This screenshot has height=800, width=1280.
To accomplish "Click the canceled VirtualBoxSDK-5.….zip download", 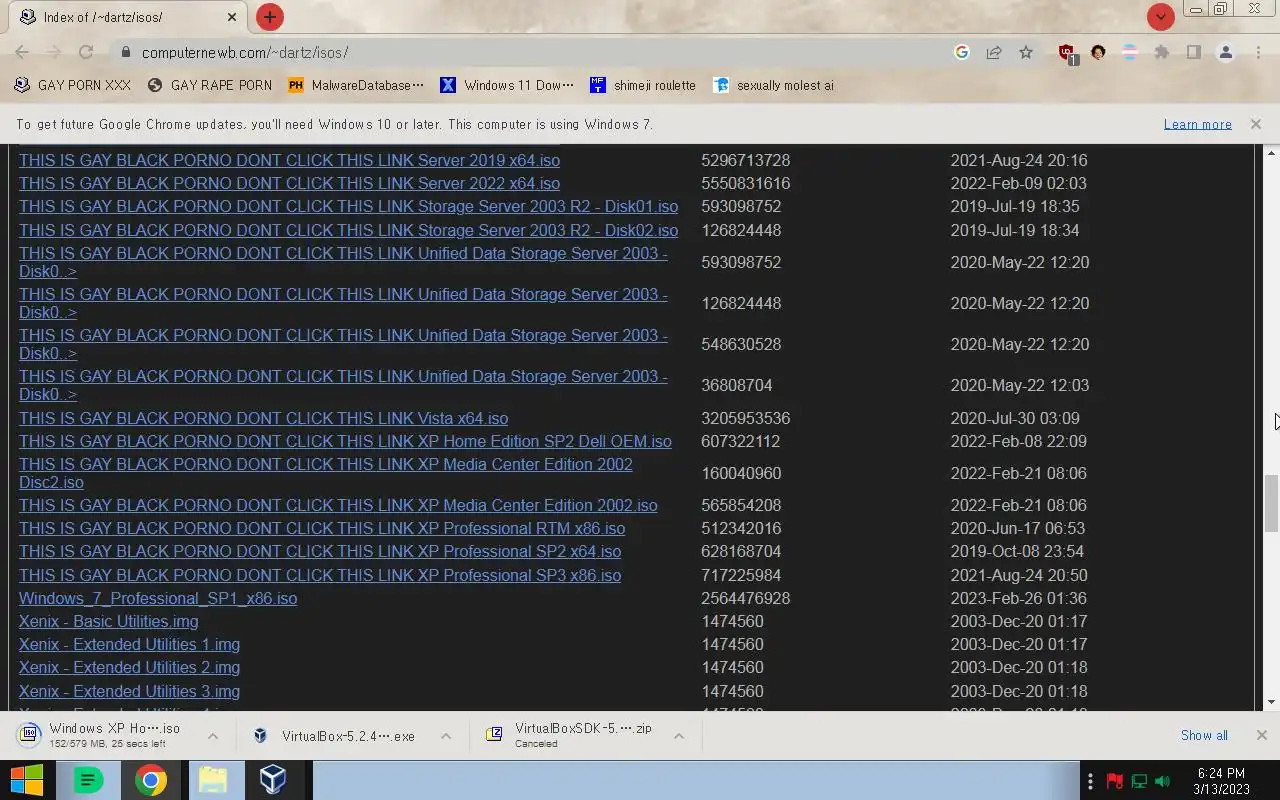I will click(571, 735).
